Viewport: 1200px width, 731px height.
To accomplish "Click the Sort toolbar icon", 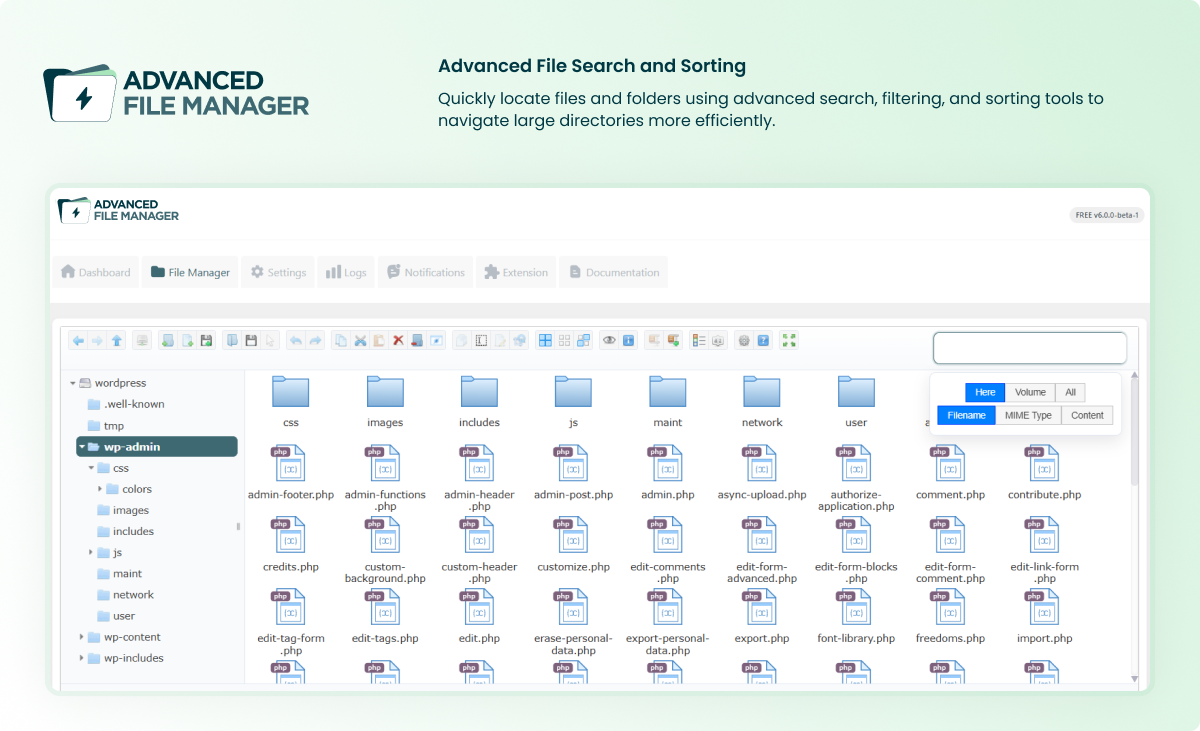I will (x=717, y=341).
